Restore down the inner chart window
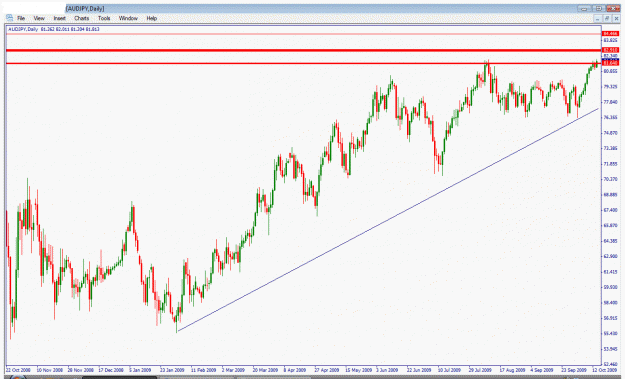This screenshot has height=379, width=625. (607, 18)
